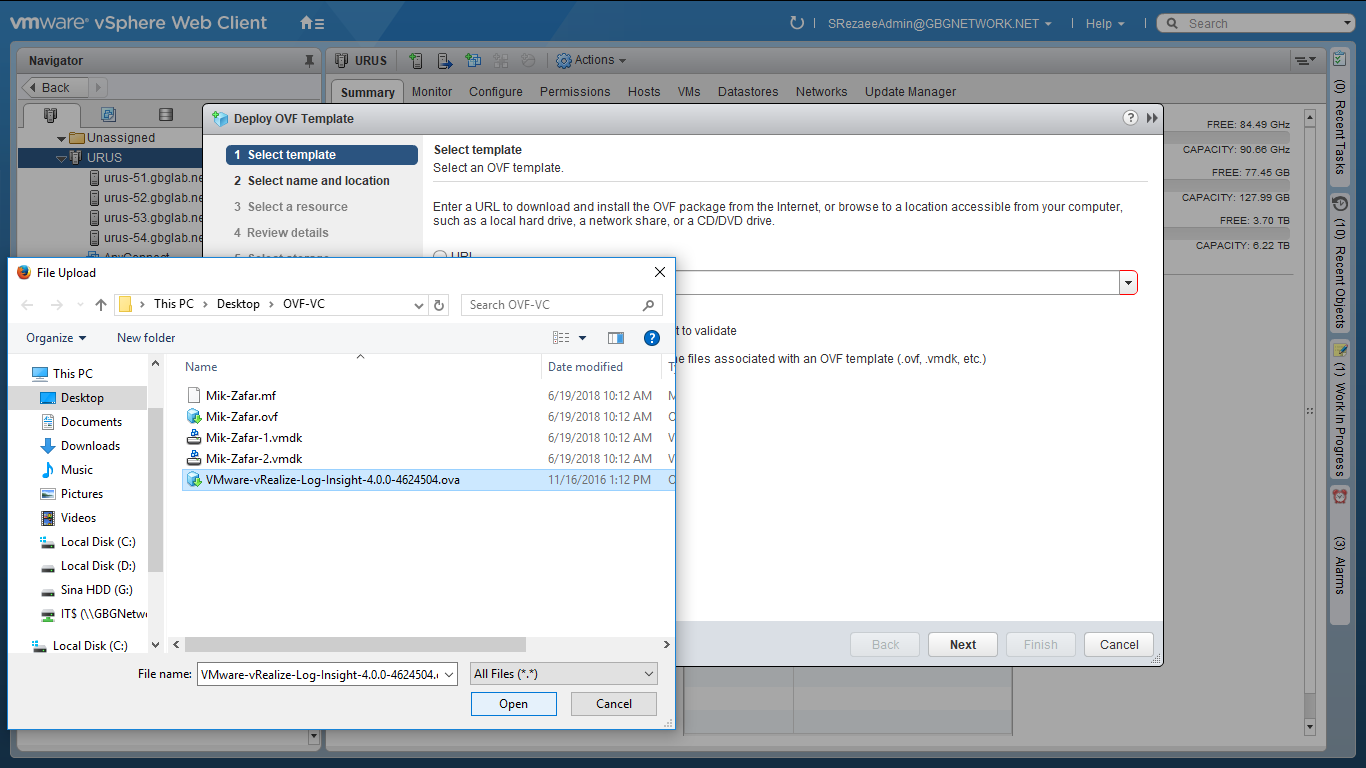Click the Add Host icon in URUS toolbar
Screen dimensions: 1366x768
tap(416, 61)
